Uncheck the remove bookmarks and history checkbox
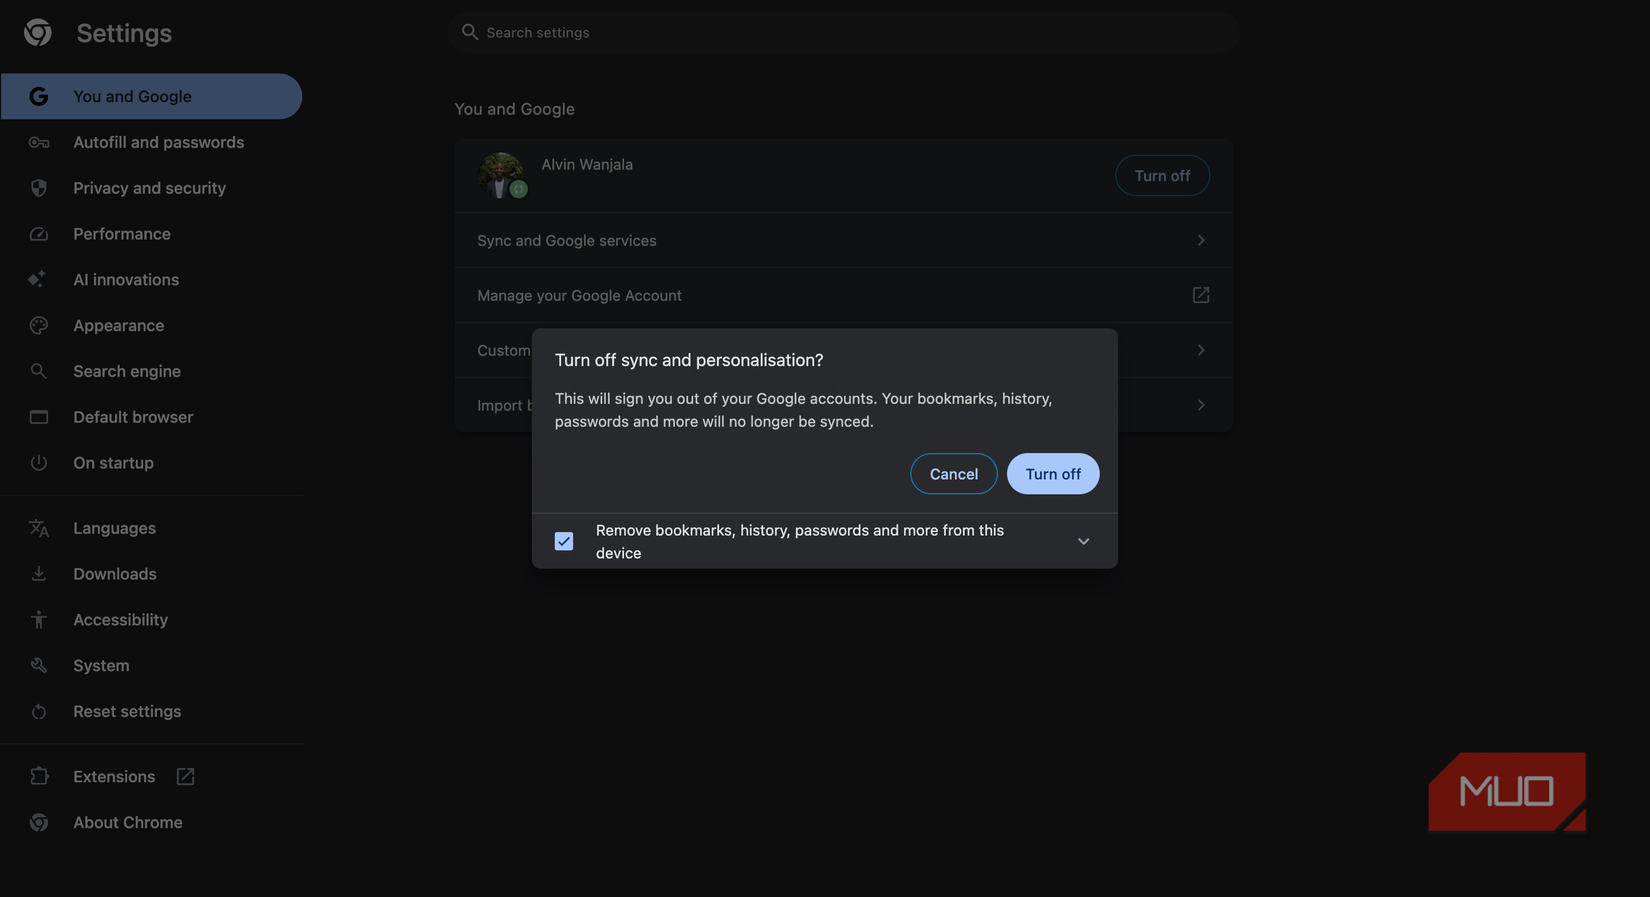Image resolution: width=1650 pixels, height=897 pixels. tap(564, 541)
